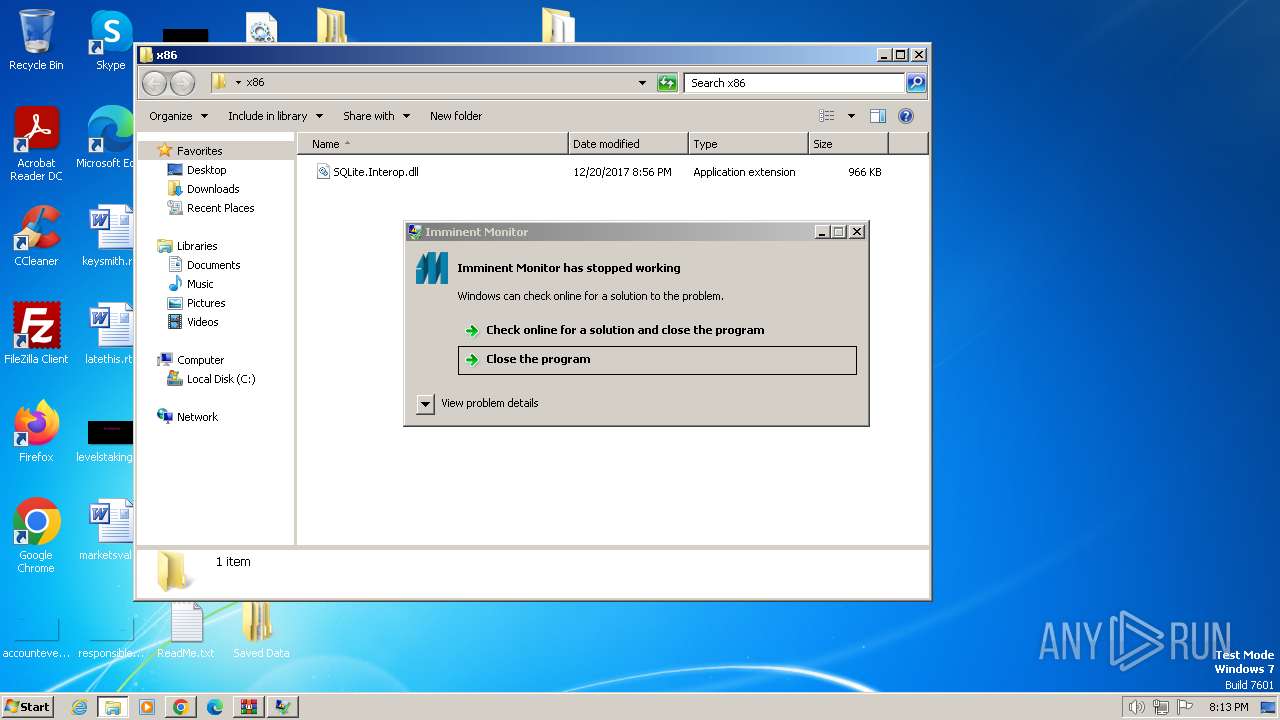The image size is (1280, 720).
Task: Minimize the x86 Explorer window
Action: 884,55
